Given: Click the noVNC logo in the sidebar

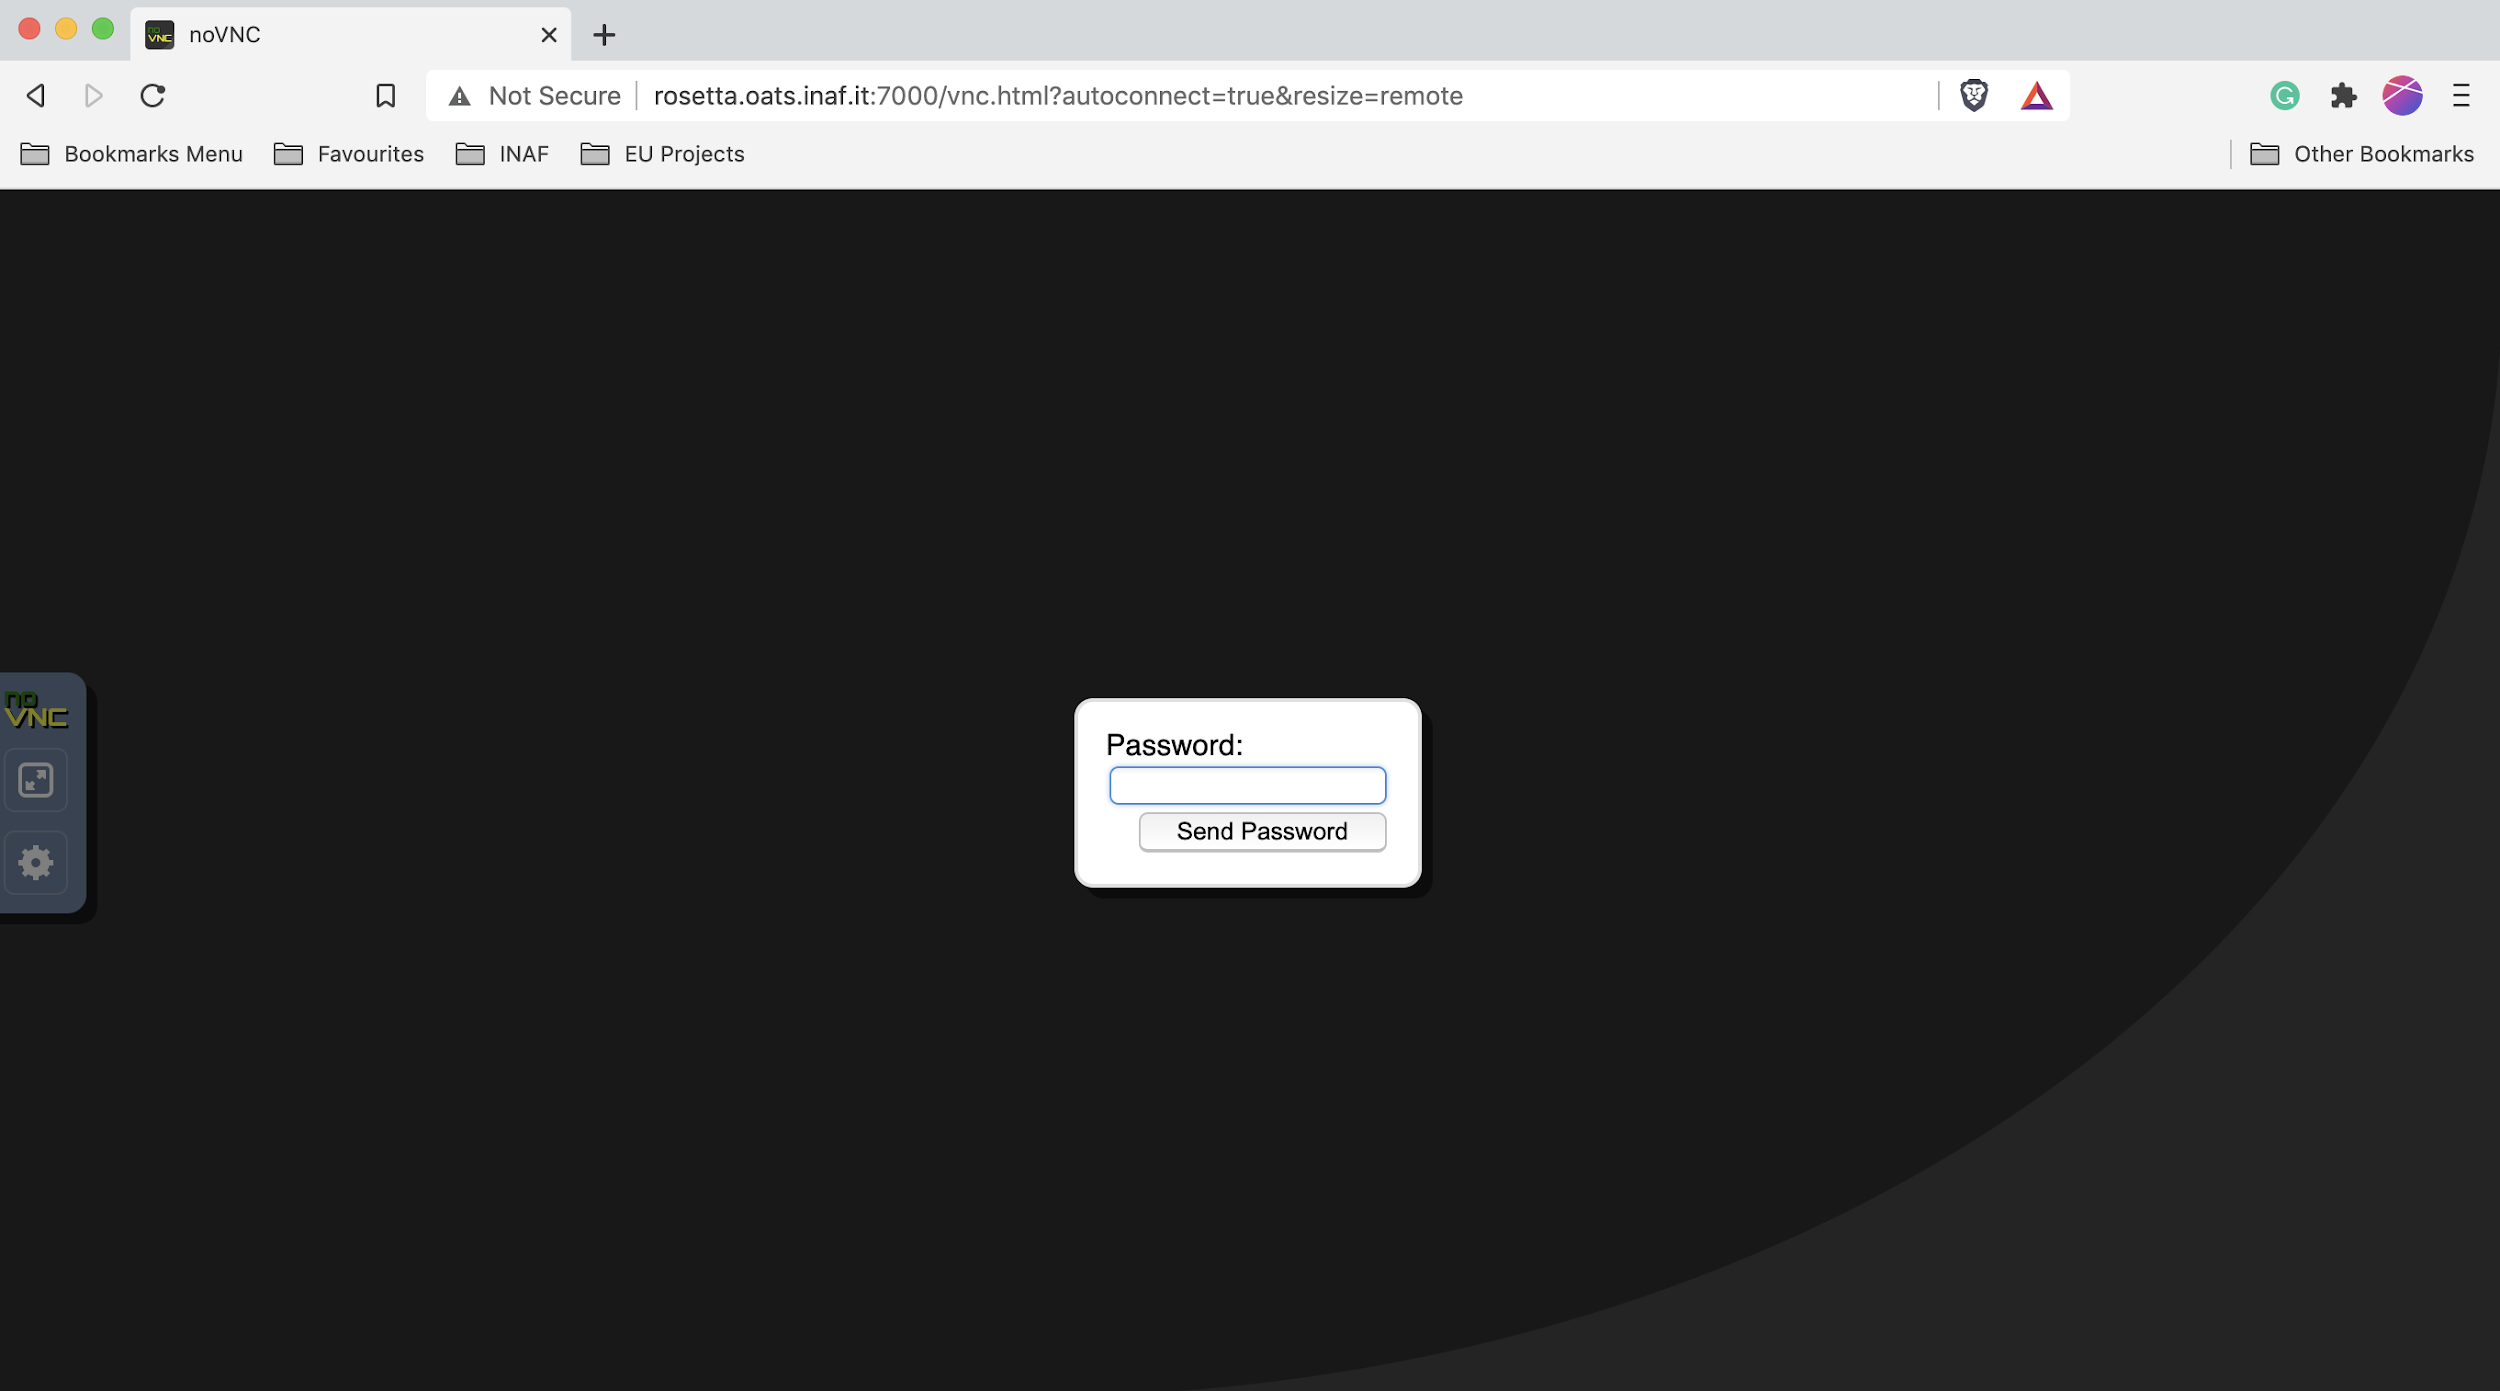Looking at the screenshot, I should pos(36,711).
